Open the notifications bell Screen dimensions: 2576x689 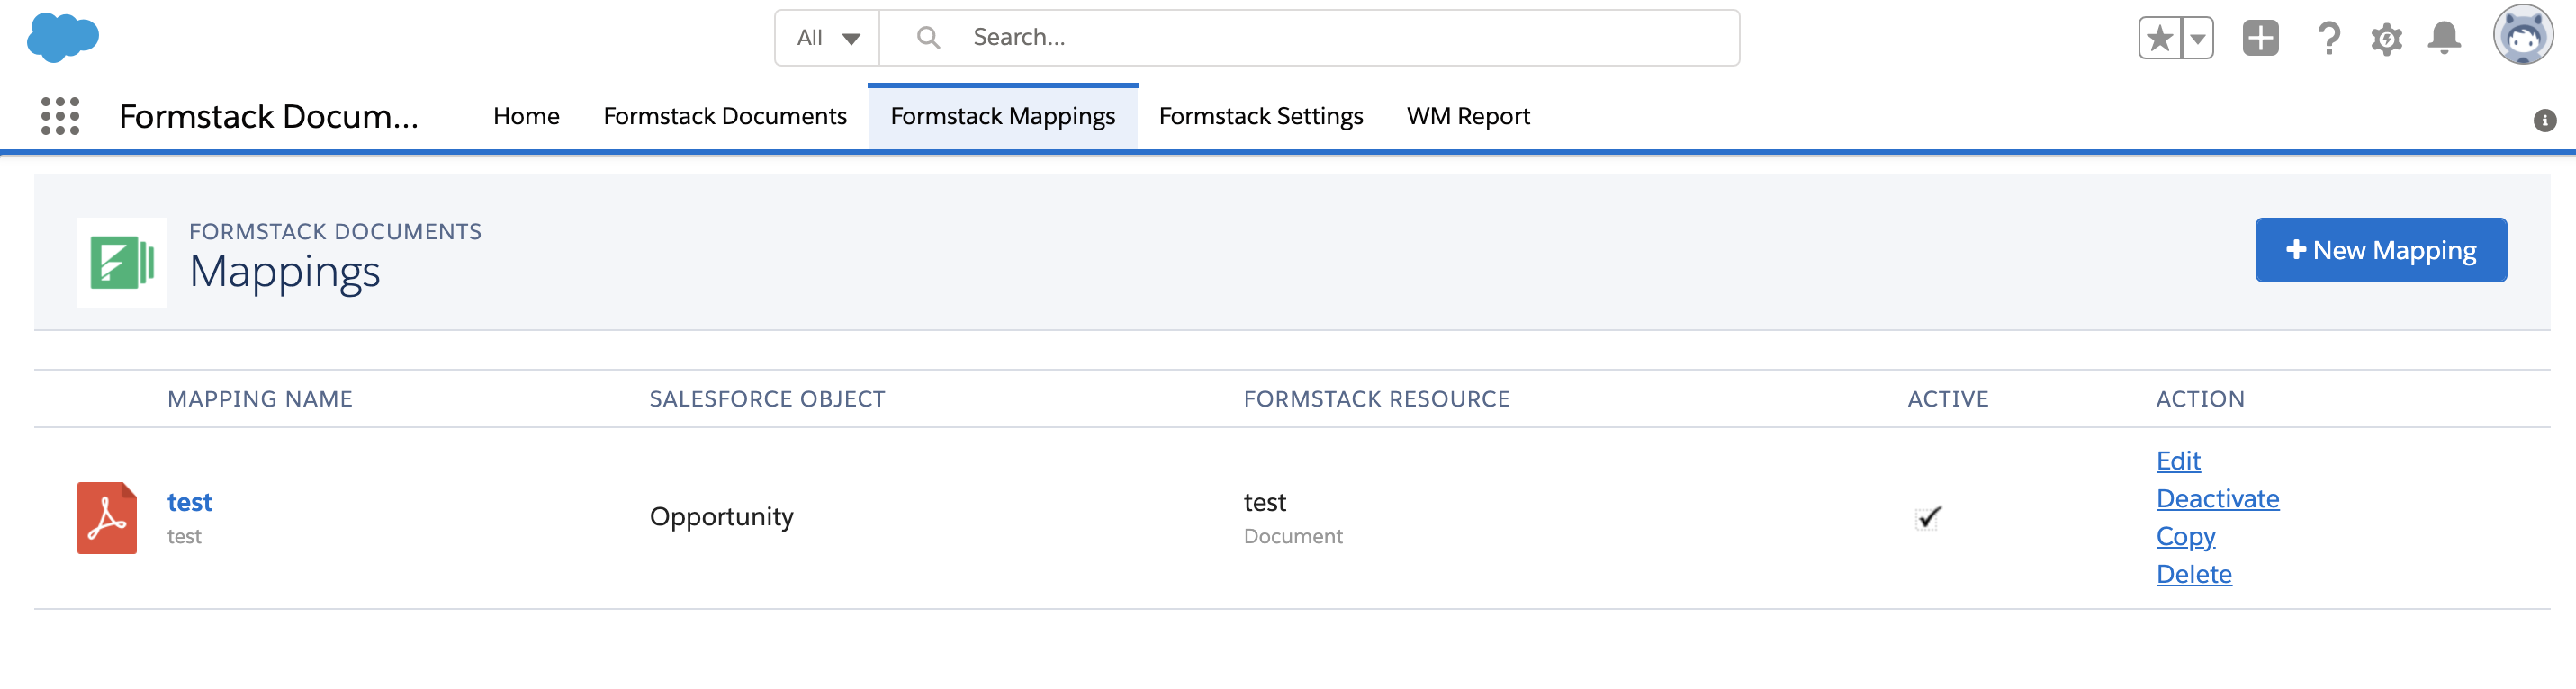2444,39
